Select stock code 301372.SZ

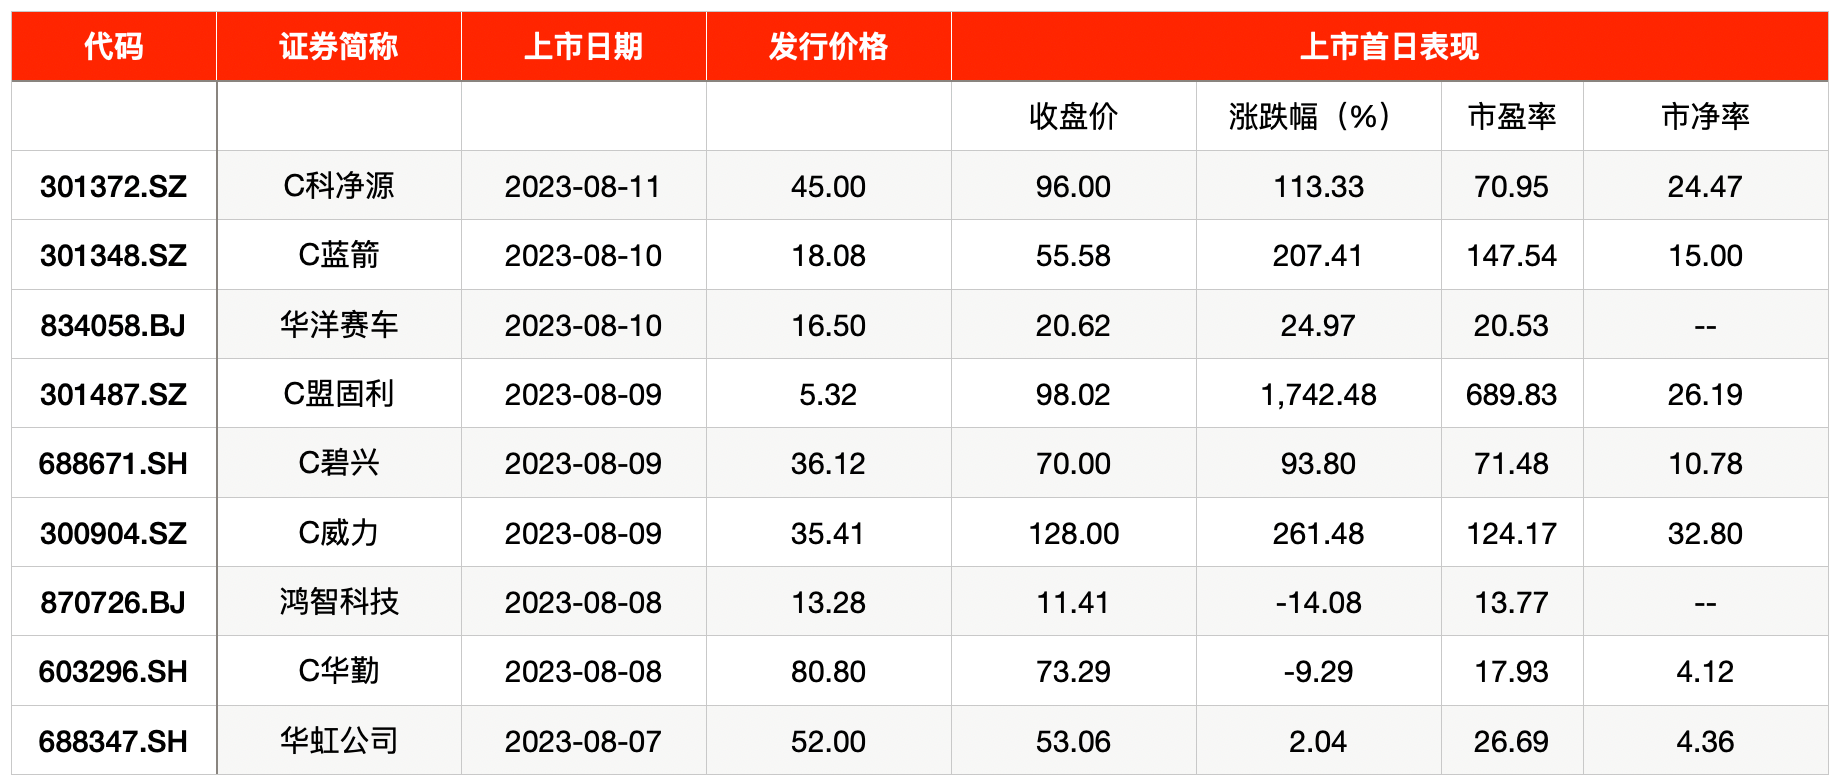point(114,186)
